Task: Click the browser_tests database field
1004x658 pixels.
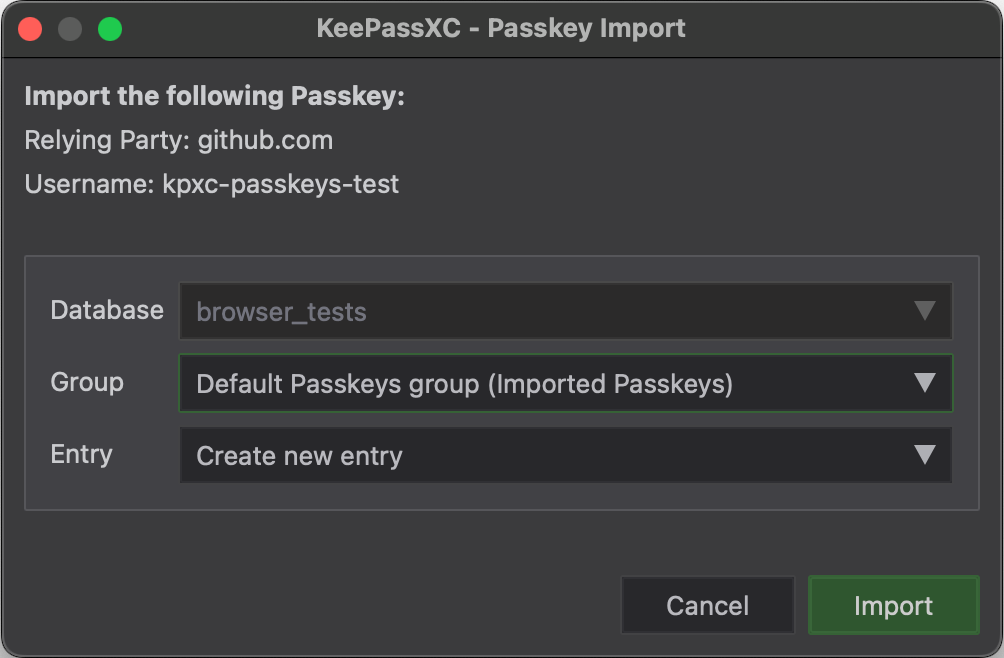Action: pyautogui.click(x=565, y=311)
